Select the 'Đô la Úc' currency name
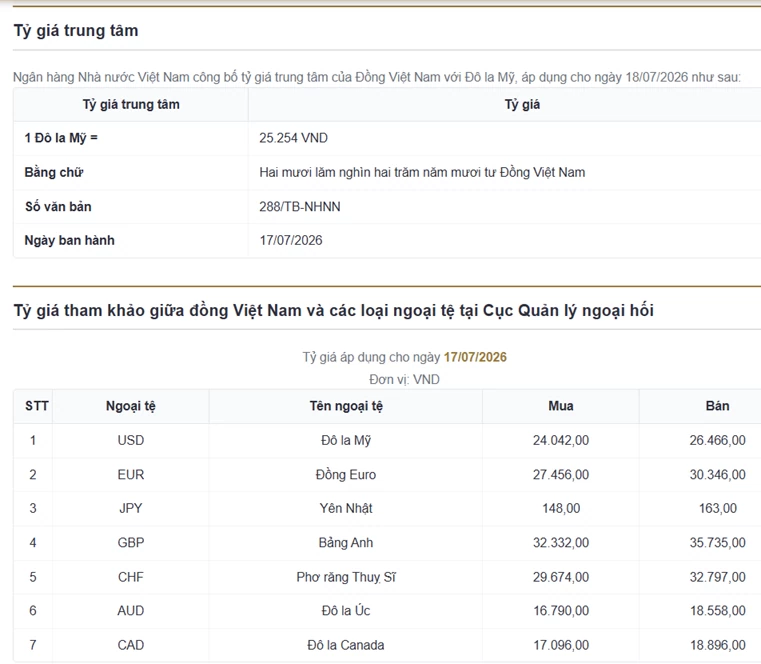 click(346, 611)
